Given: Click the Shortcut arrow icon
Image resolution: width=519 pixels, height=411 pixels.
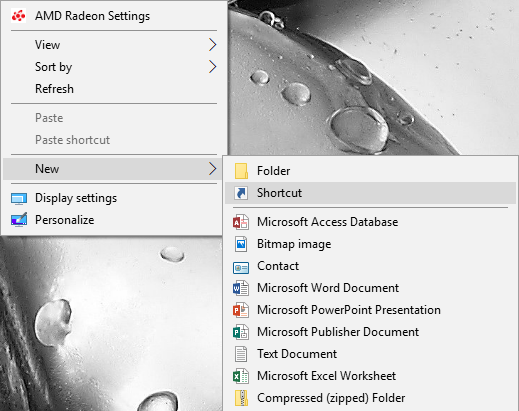Looking at the screenshot, I should [241, 193].
